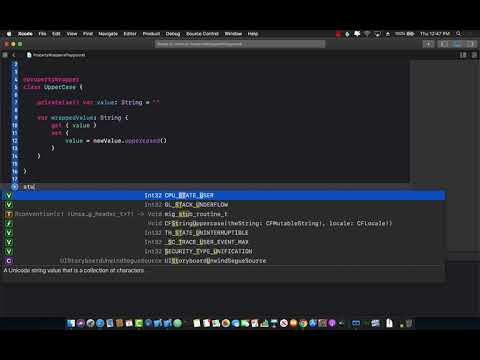Open the Editor menu
The height and width of the screenshot is (360, 480).
(130, 34)
